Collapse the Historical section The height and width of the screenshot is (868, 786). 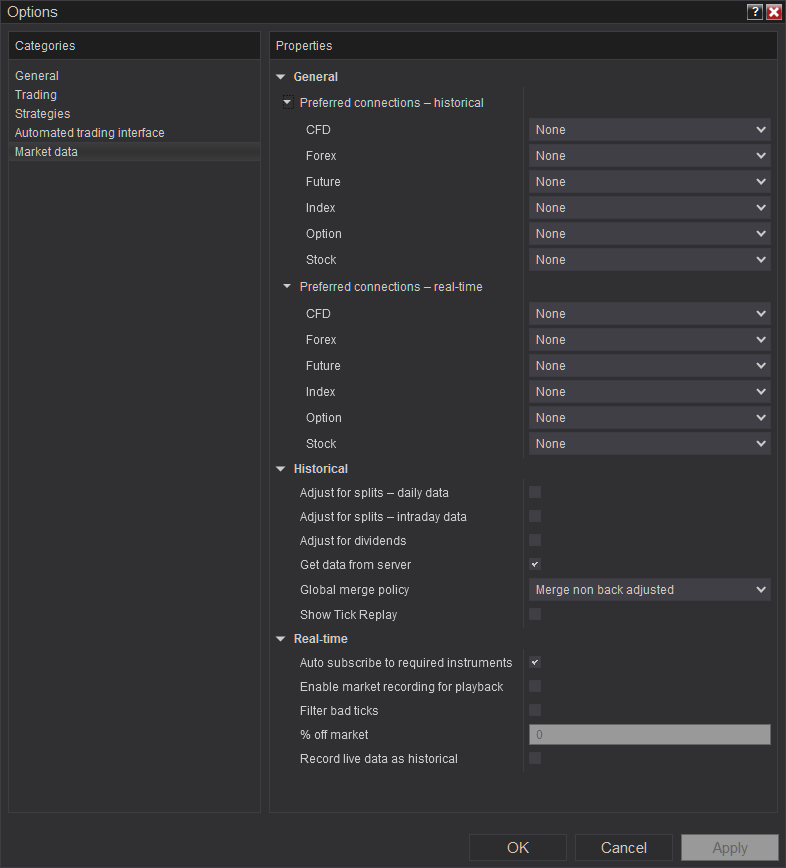[281, 469]
